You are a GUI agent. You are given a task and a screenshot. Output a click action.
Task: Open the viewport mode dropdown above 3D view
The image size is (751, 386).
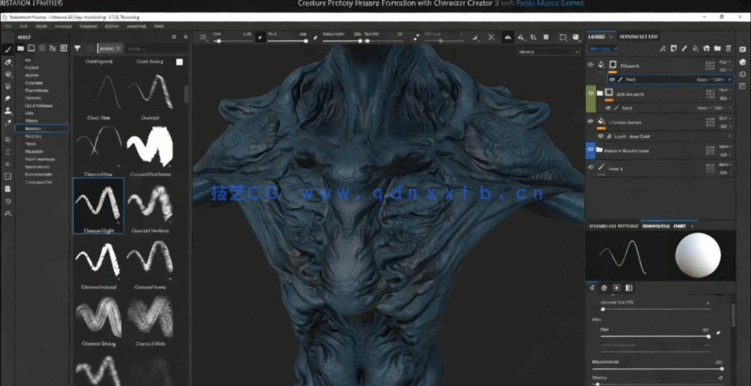(x=548, y=52)
